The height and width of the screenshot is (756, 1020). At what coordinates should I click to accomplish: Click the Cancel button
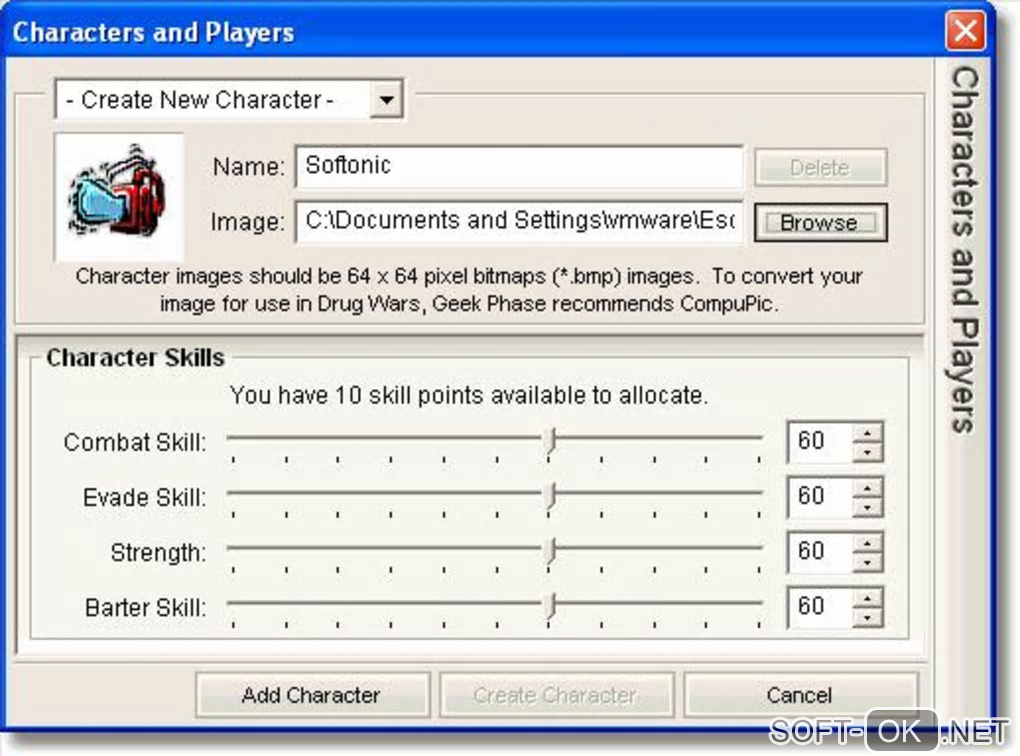799,695
